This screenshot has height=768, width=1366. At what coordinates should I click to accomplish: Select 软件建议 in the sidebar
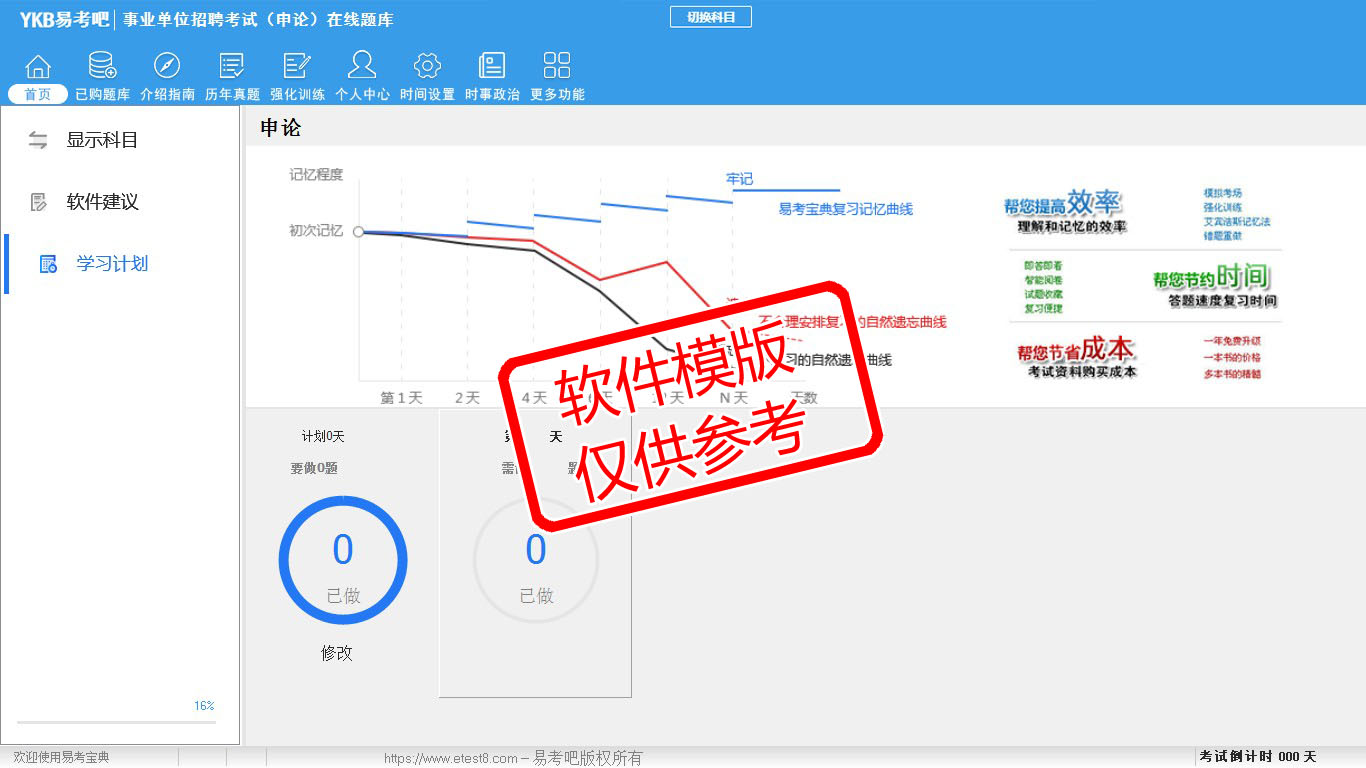click(x=101, y=202)
